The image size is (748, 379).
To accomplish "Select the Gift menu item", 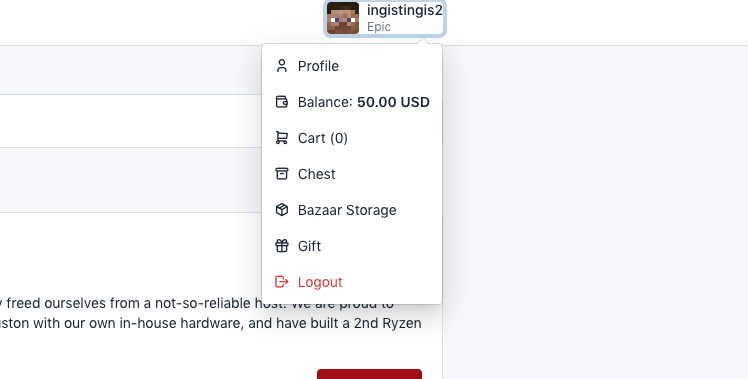I will point(352,246).
